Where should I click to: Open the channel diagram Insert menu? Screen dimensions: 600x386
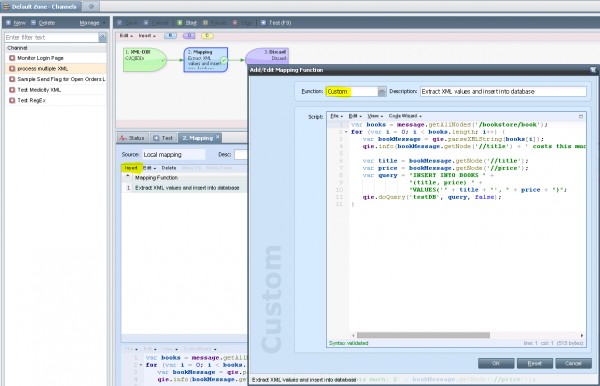tap(147, 36)
